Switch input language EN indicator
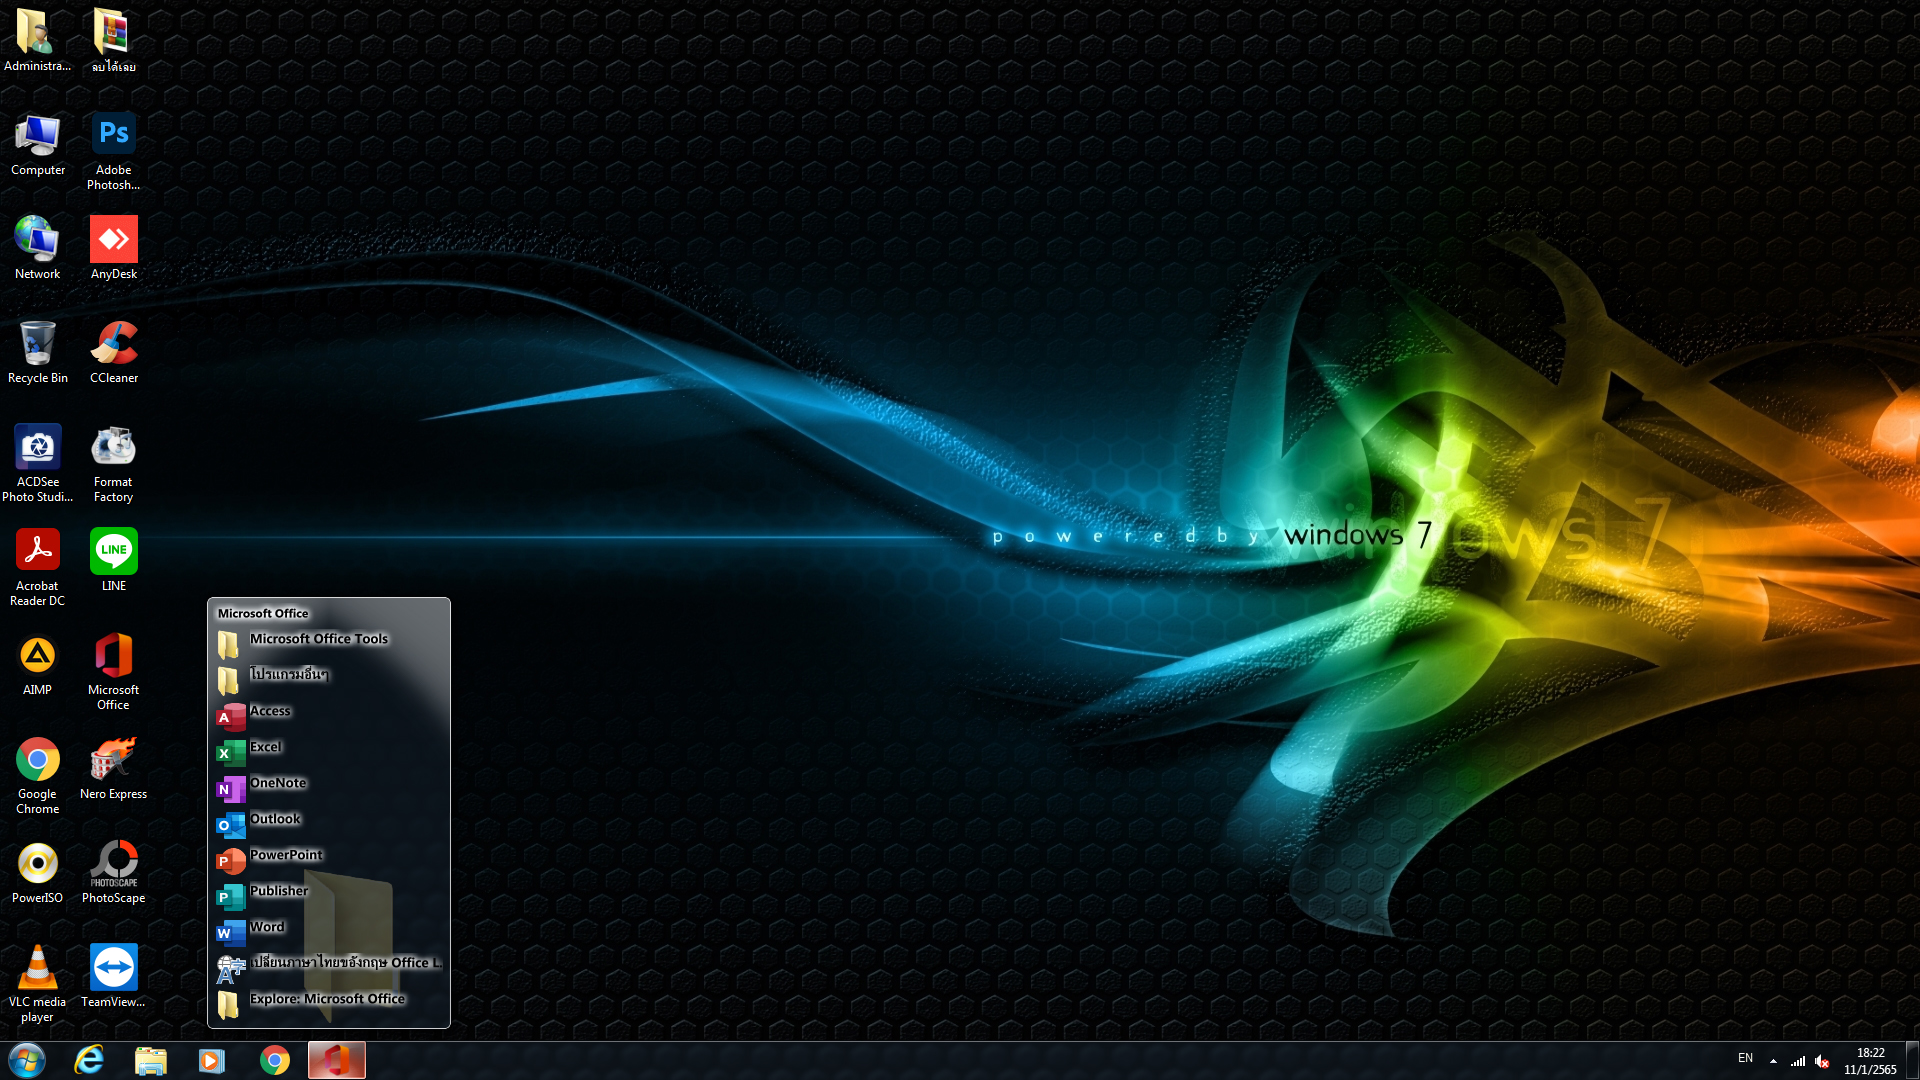 (x=1745, y=1058)
